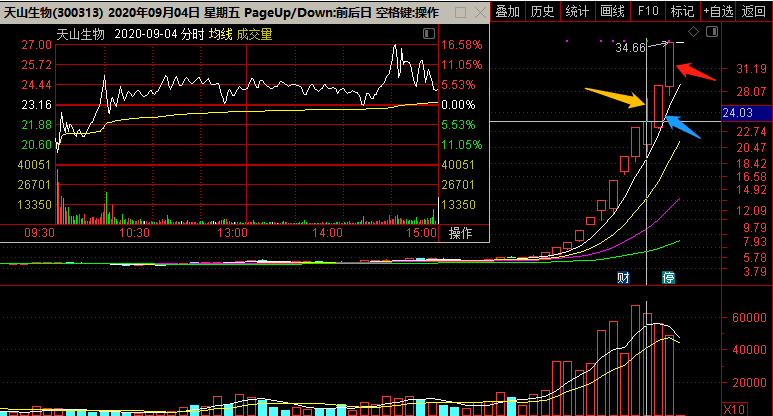Click the highlighted 24.03 price label
The height and width of the screenshot is (416, 773).
coord(746,113)
